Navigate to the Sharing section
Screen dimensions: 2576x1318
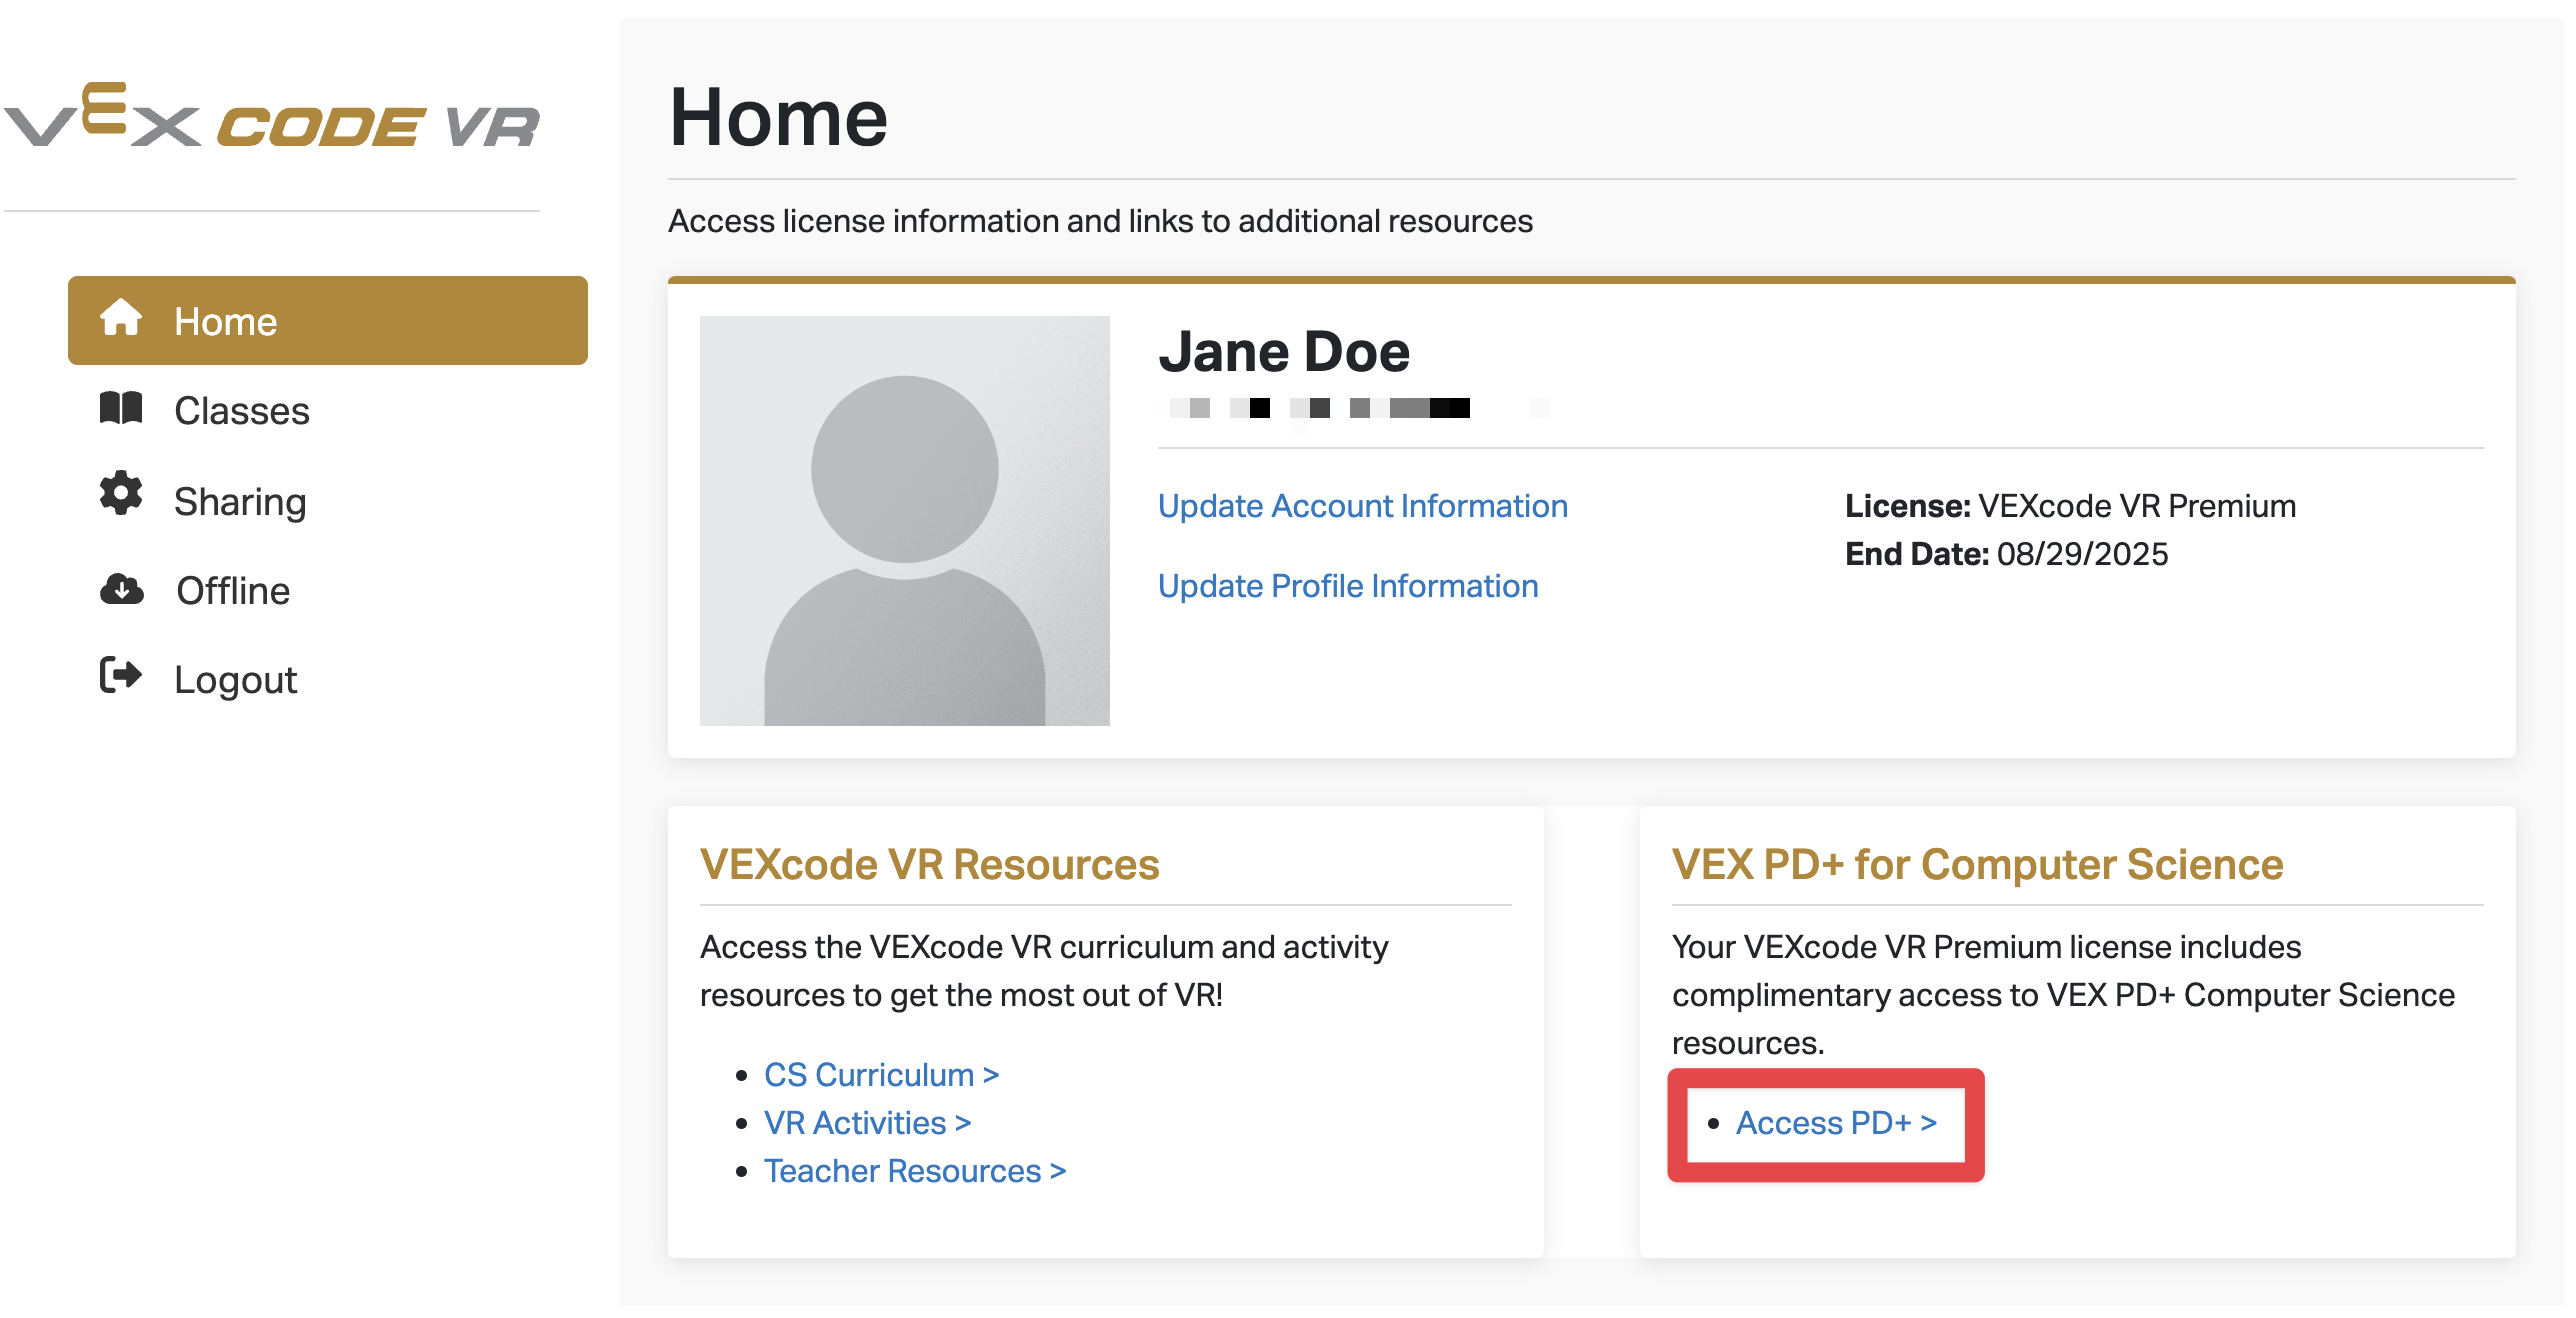(x=240, y=500)
